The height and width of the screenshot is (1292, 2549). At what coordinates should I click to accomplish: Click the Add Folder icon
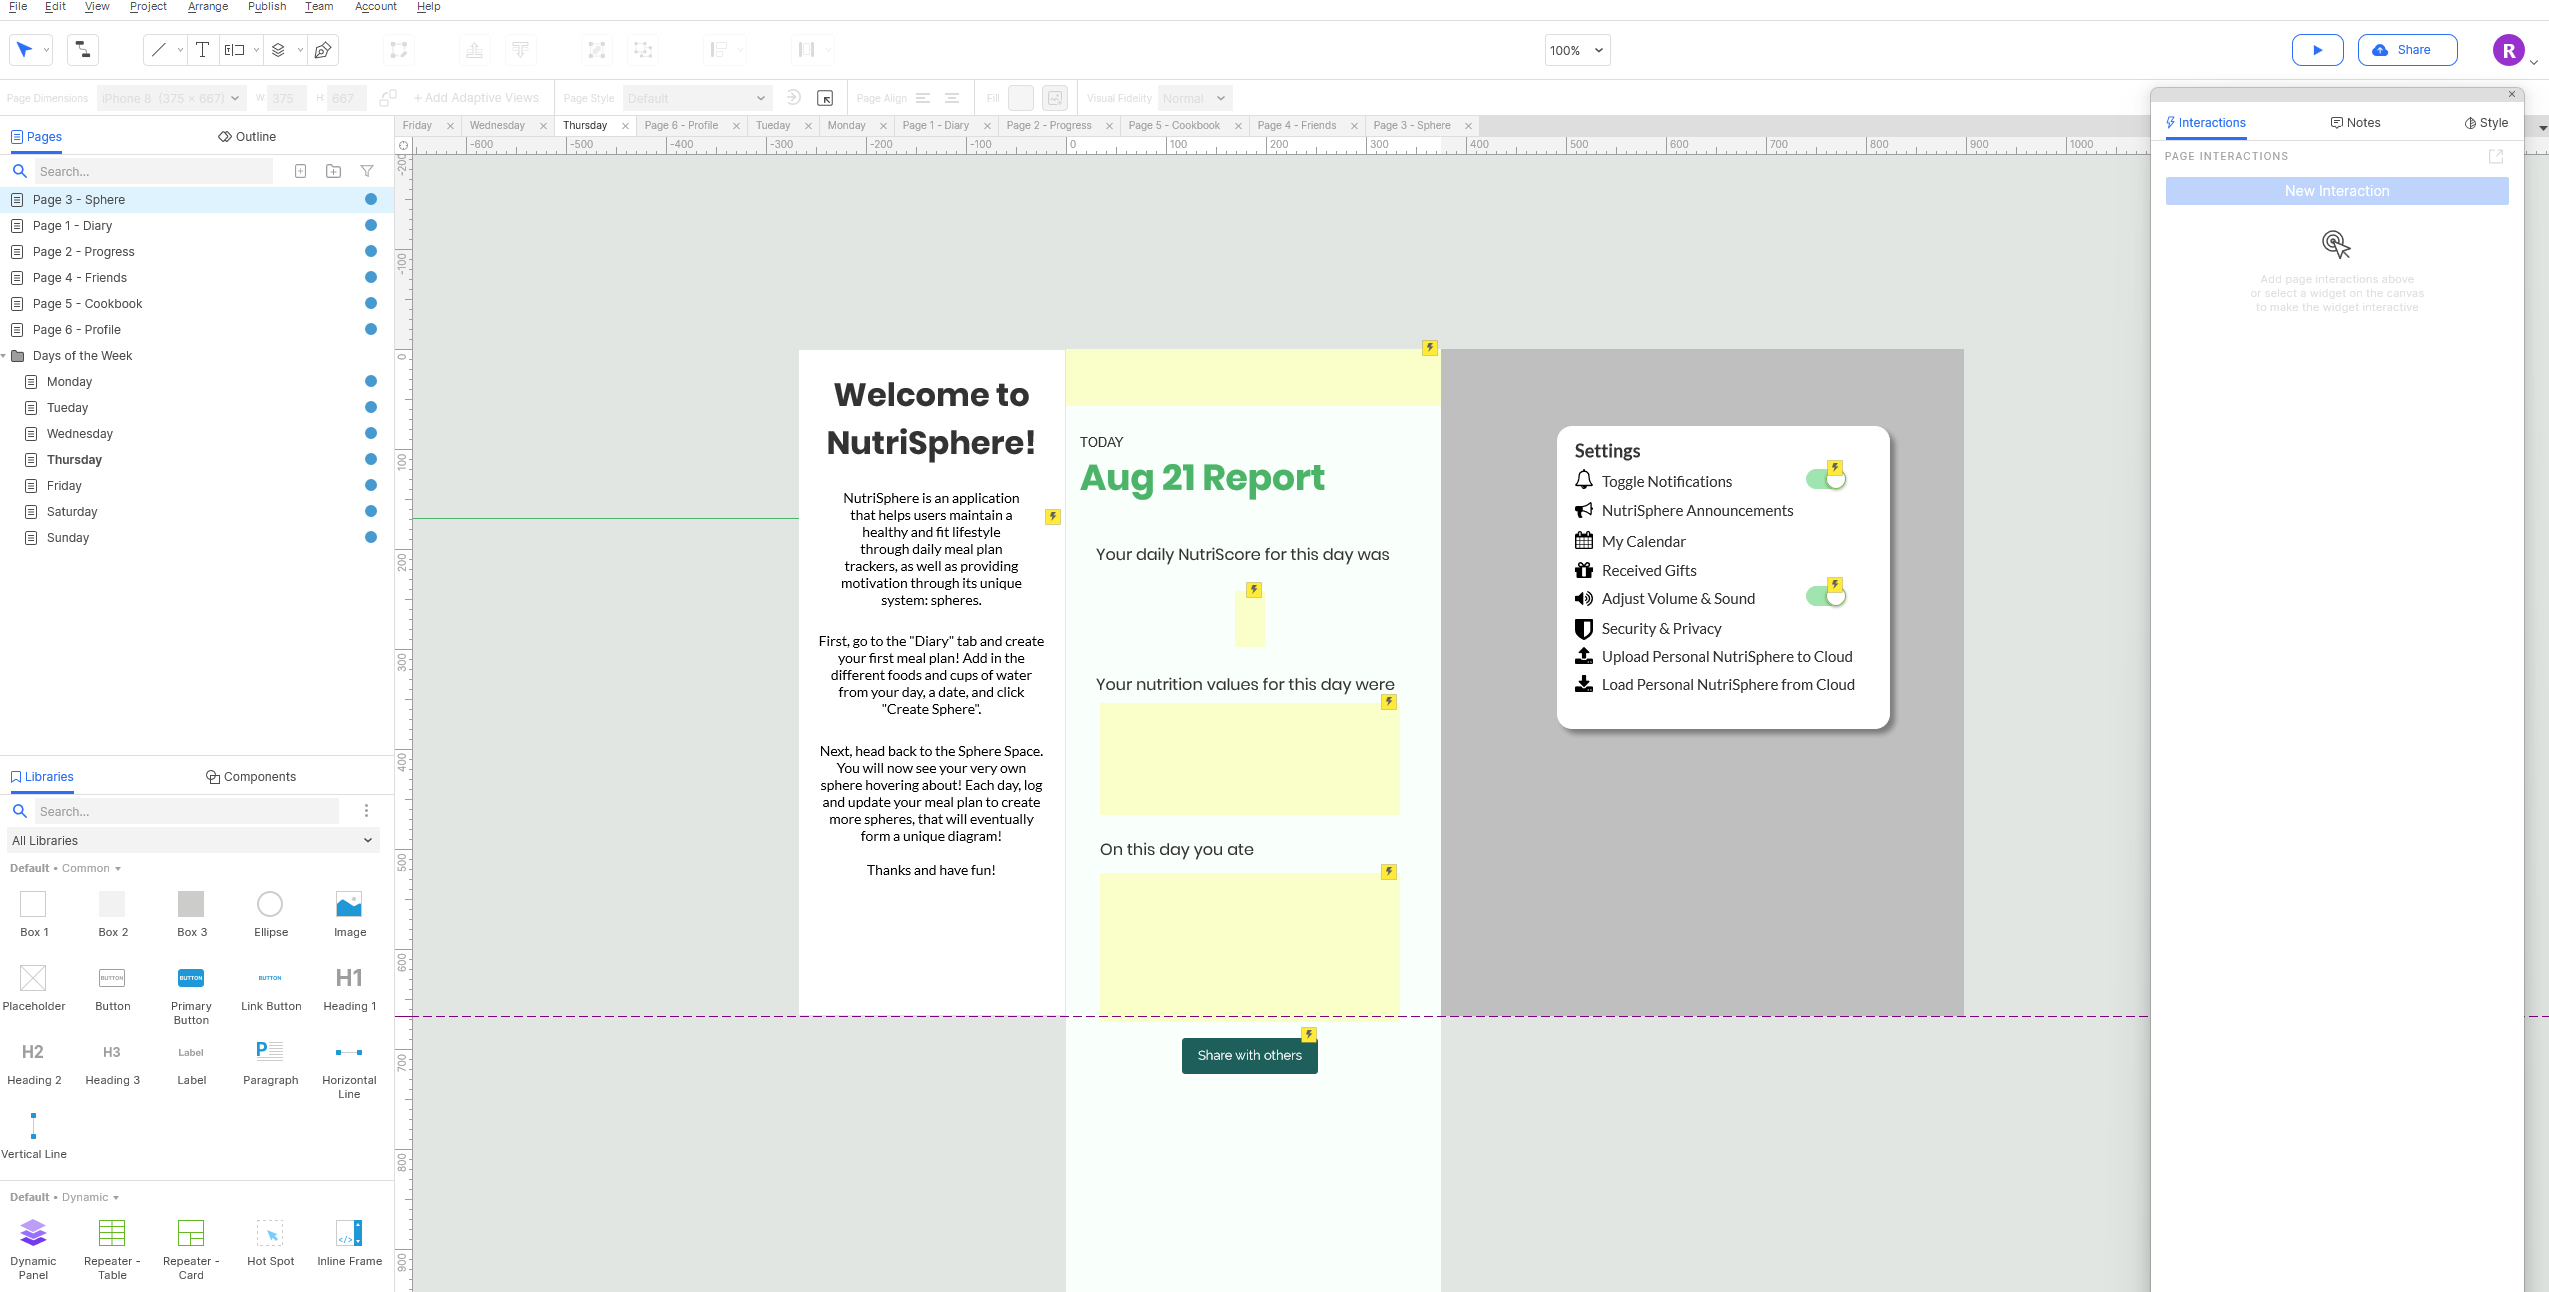click(333, 171)
